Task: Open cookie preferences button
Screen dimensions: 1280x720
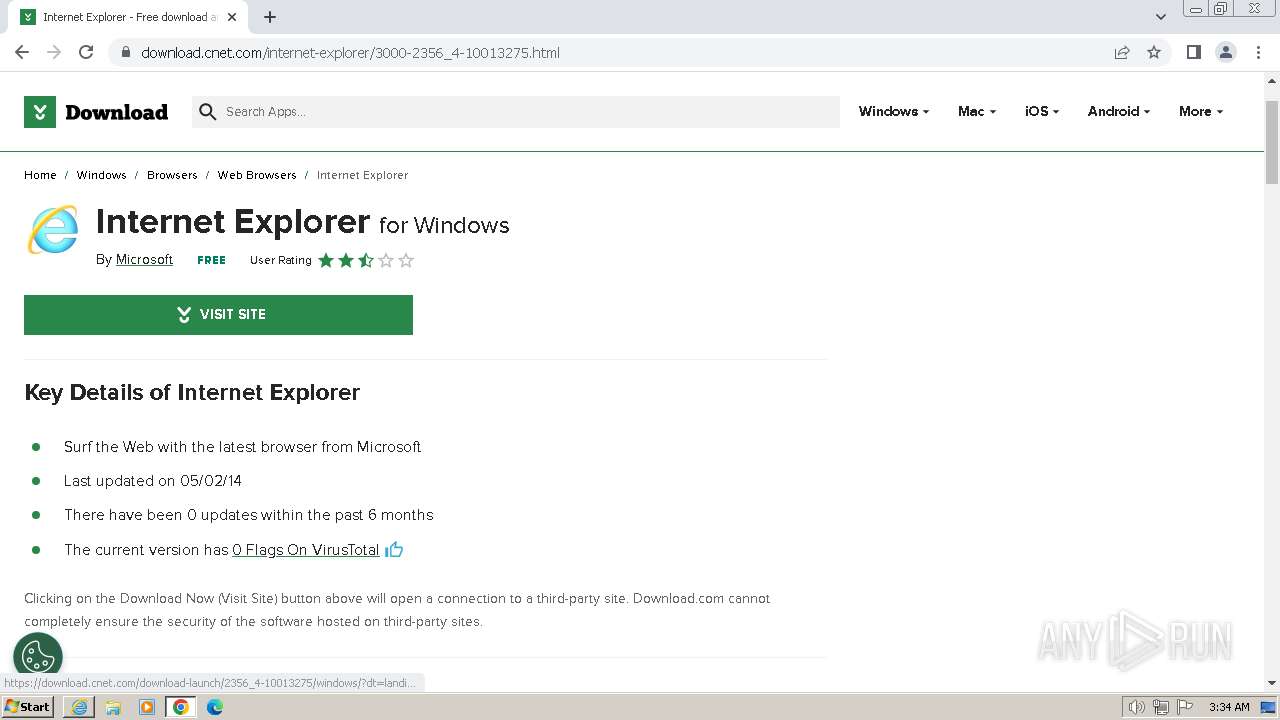Action: pyautogui.click(x=38, y=656)
